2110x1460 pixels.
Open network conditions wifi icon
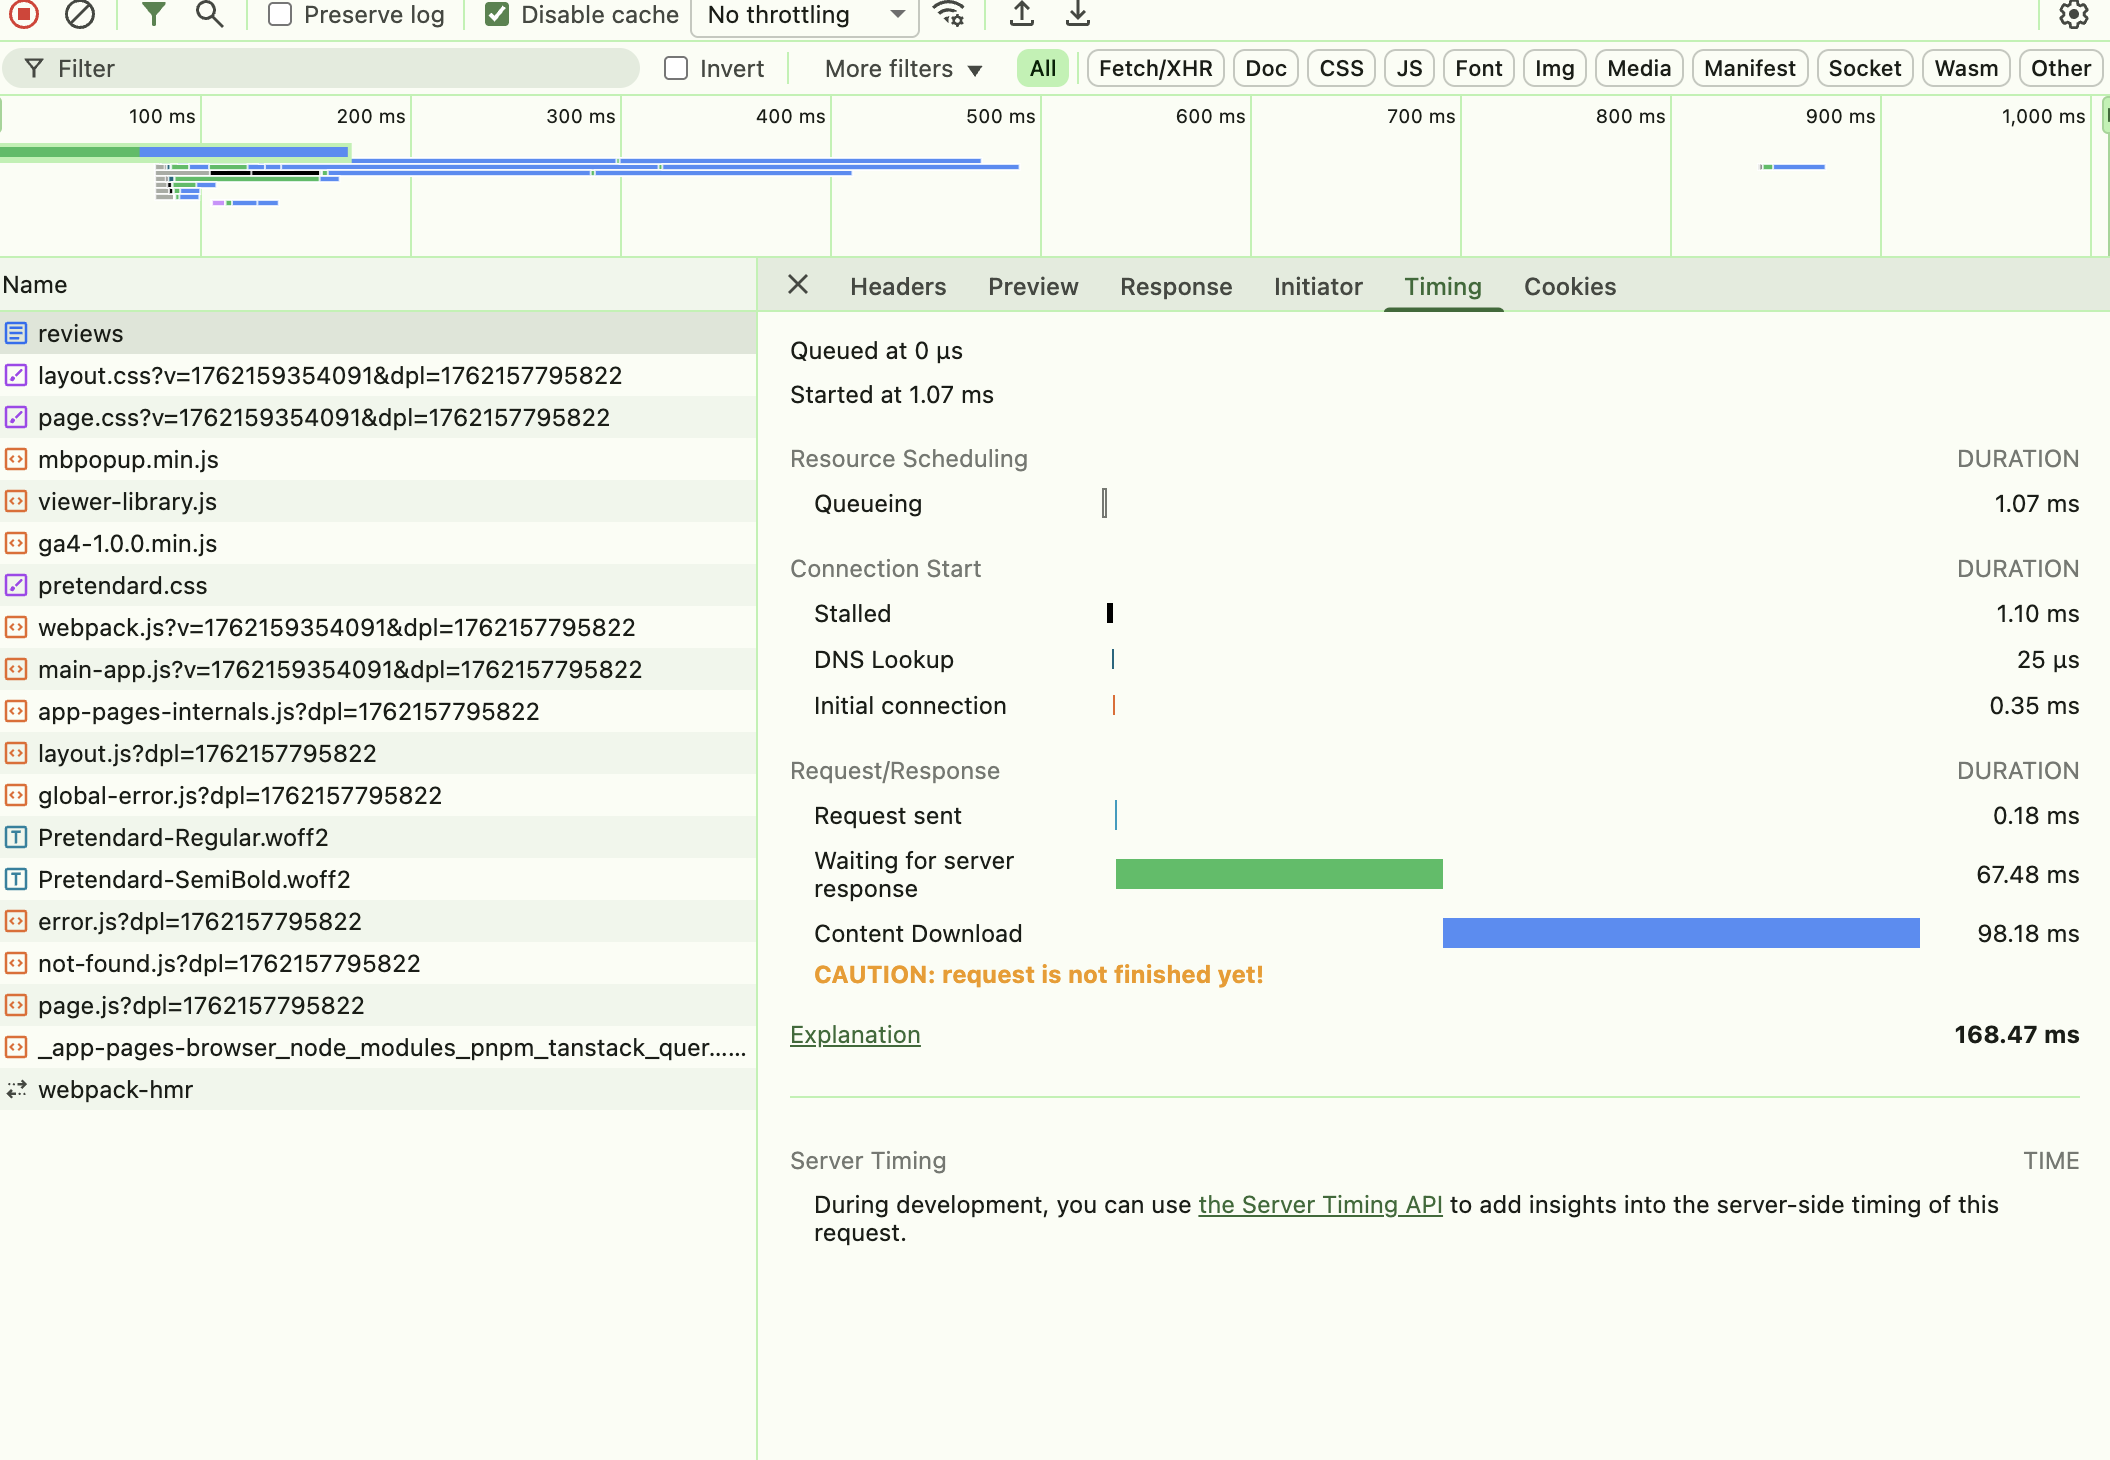tap(948, 14)
